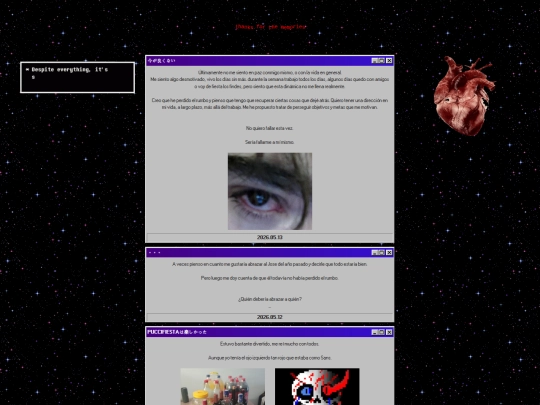Click the date 2026.05.13
Screen dimensions: 540x405
pyautogui.click(x=270, y=237)
